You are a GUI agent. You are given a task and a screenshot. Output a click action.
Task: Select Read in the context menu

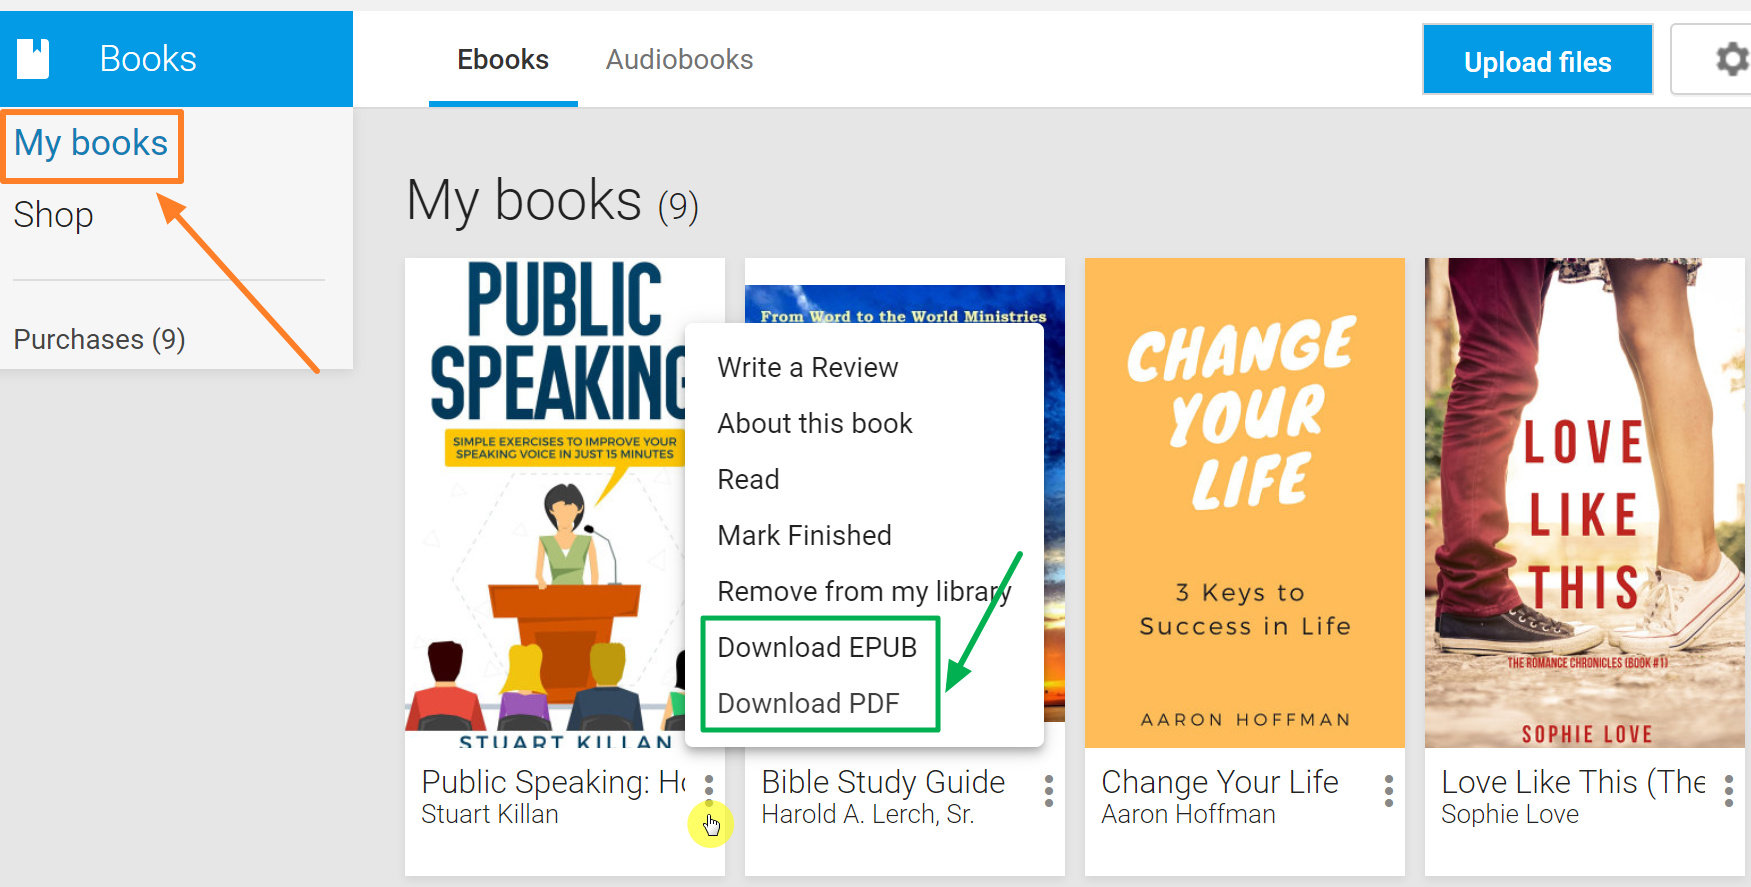[748, 479]
